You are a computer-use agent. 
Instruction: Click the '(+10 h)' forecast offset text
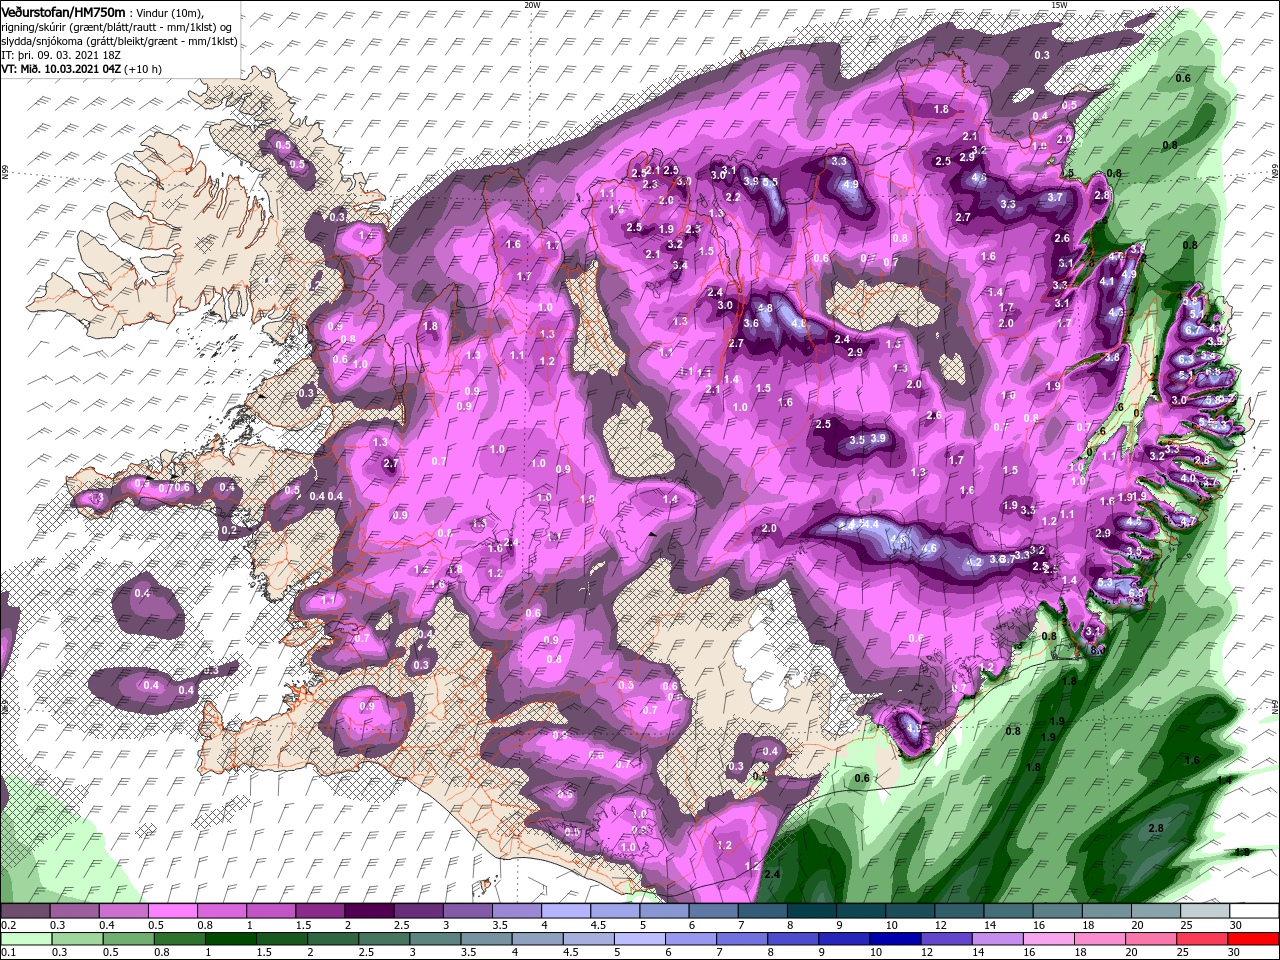tap(143, 68)
